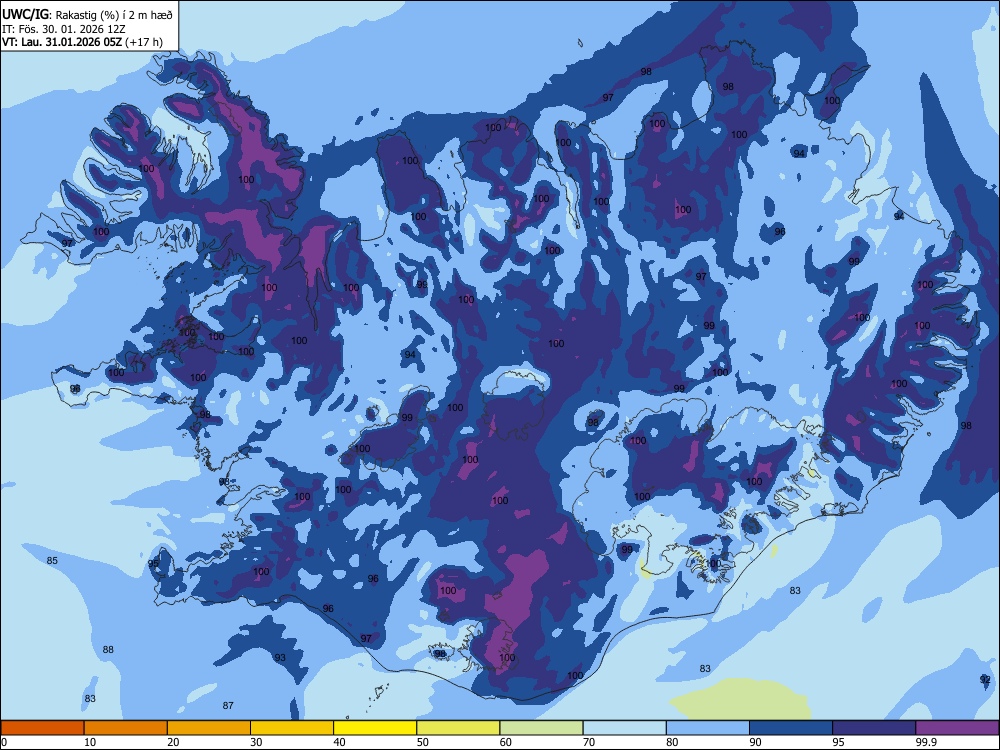Click the '93' humidity value on the map
1000x750 pixels.
tap(280, 658)
